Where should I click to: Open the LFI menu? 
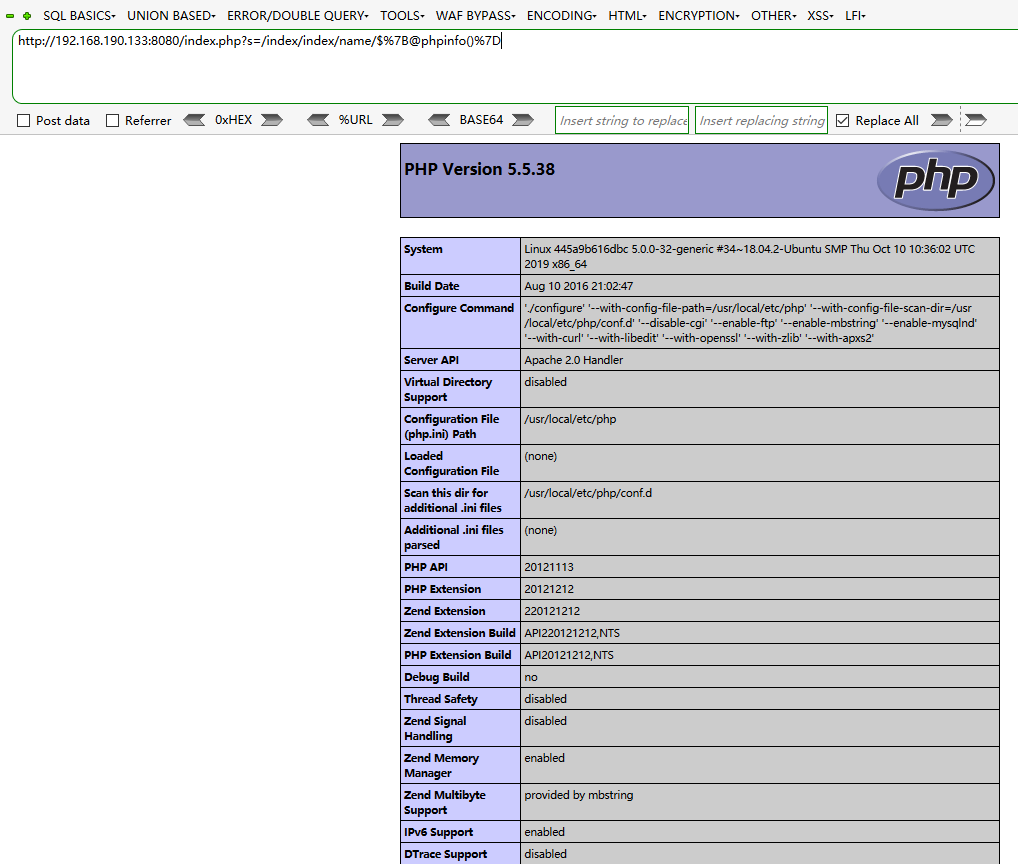pos(855,16)
